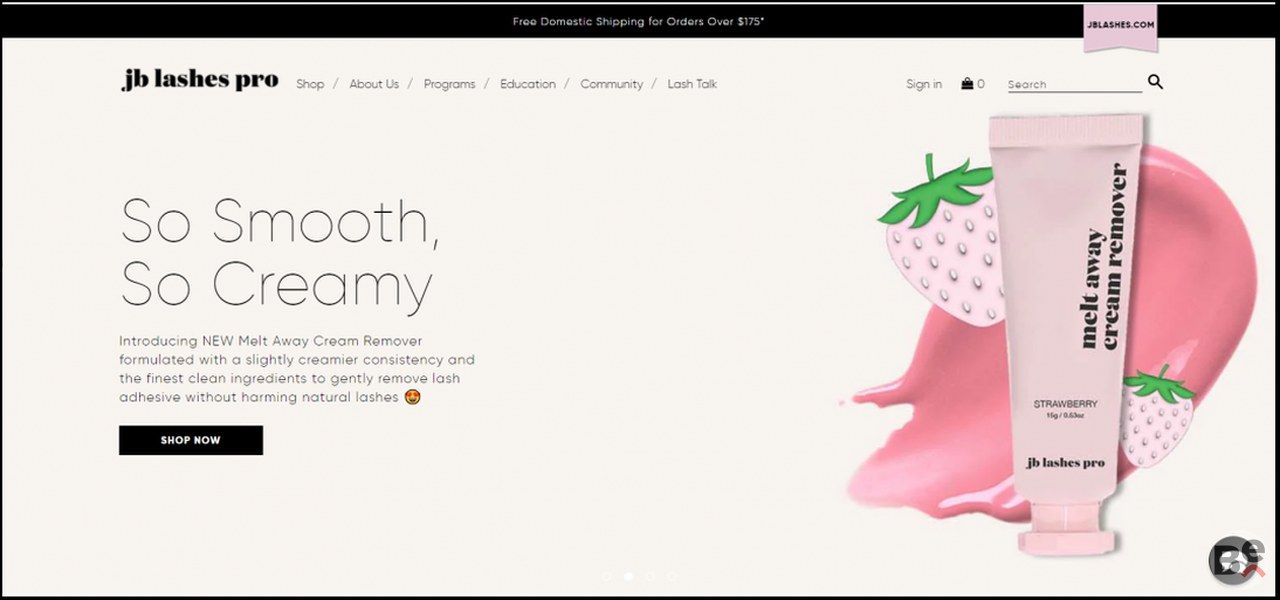Focus the Search input field
The height and width of the screenshot is (600, 1280).
pyautogui.click(x=1073, y=84)
